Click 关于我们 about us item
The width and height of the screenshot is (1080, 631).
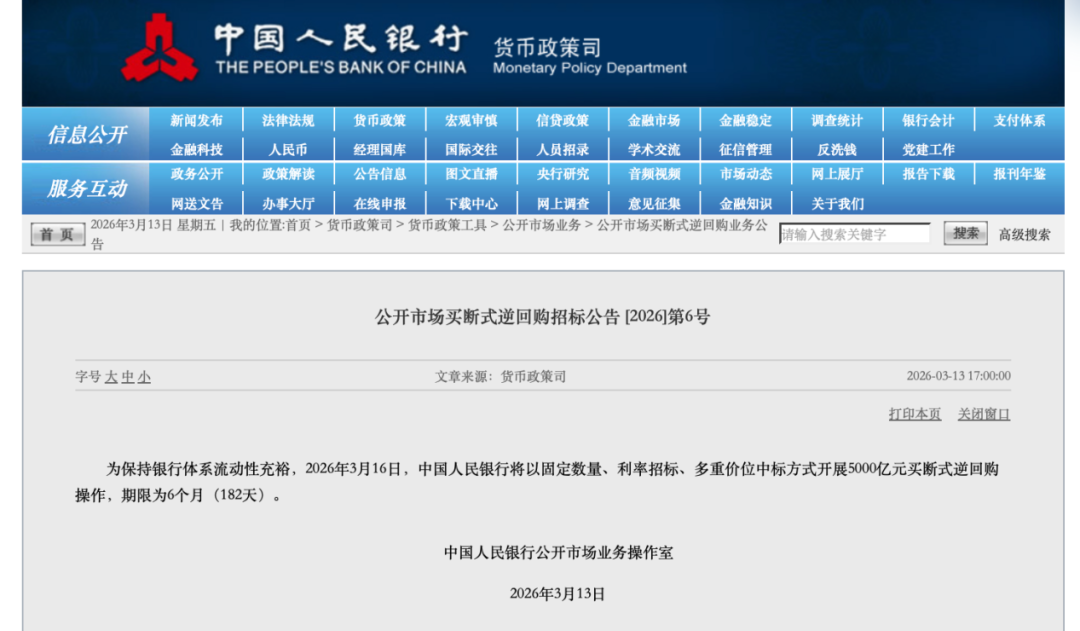click(837, 204)
